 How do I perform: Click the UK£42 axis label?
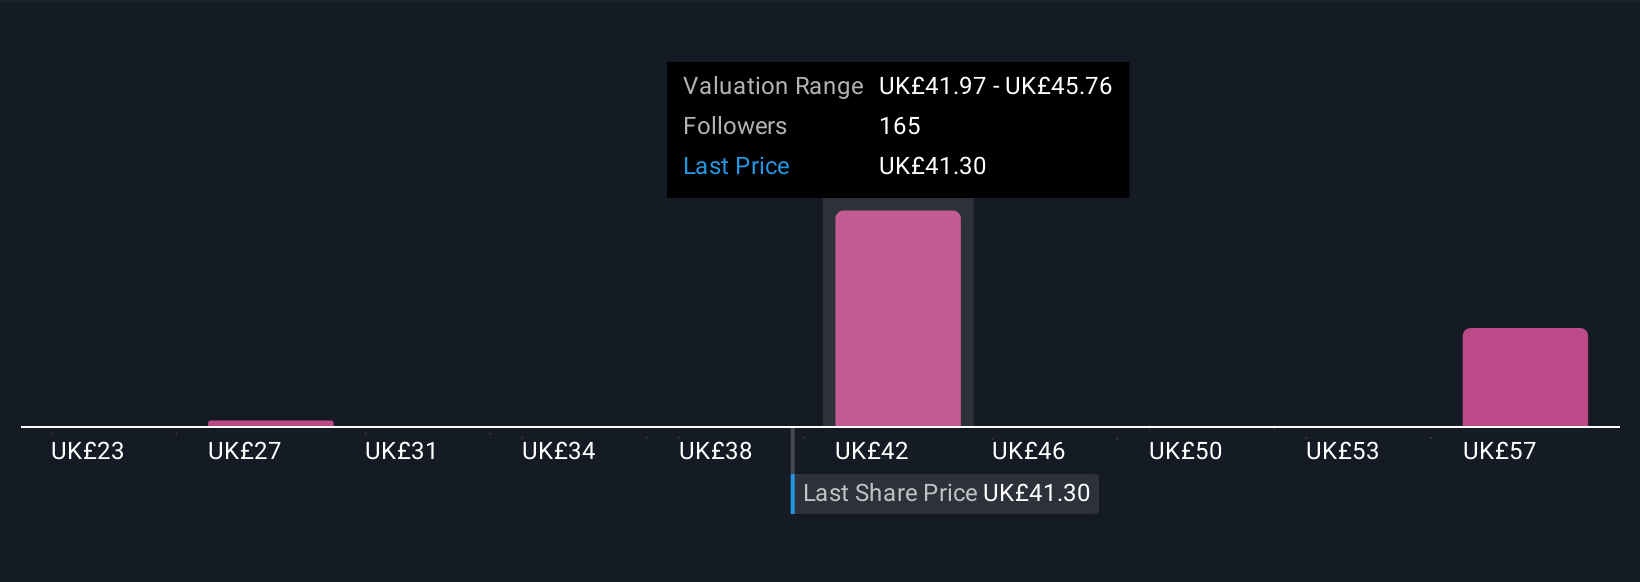pyautogui.click(x=872, y=451)
